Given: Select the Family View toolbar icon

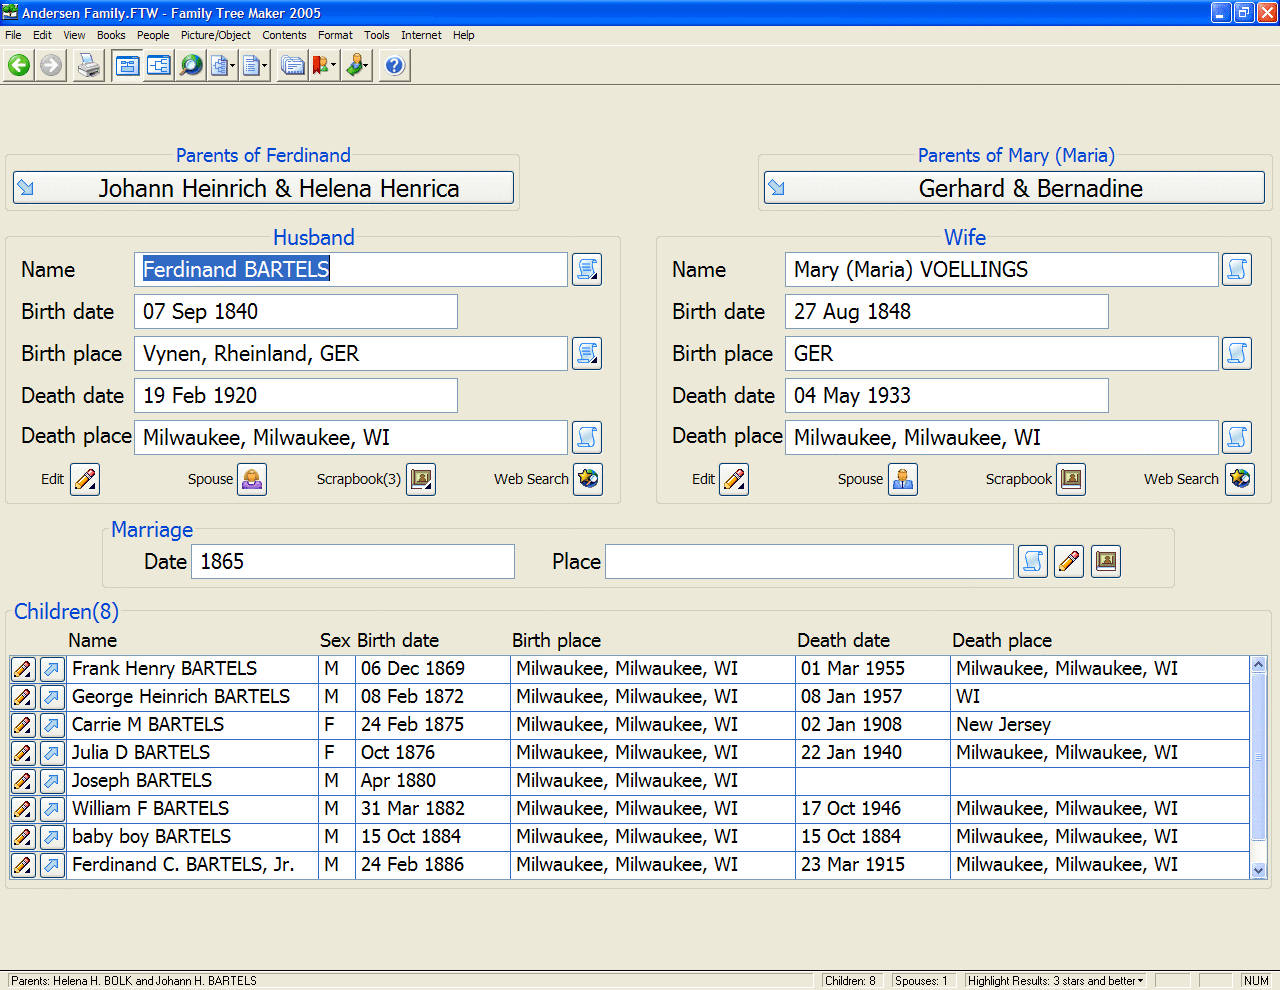Looking at the screenshot, I should (x=127, y=66).
